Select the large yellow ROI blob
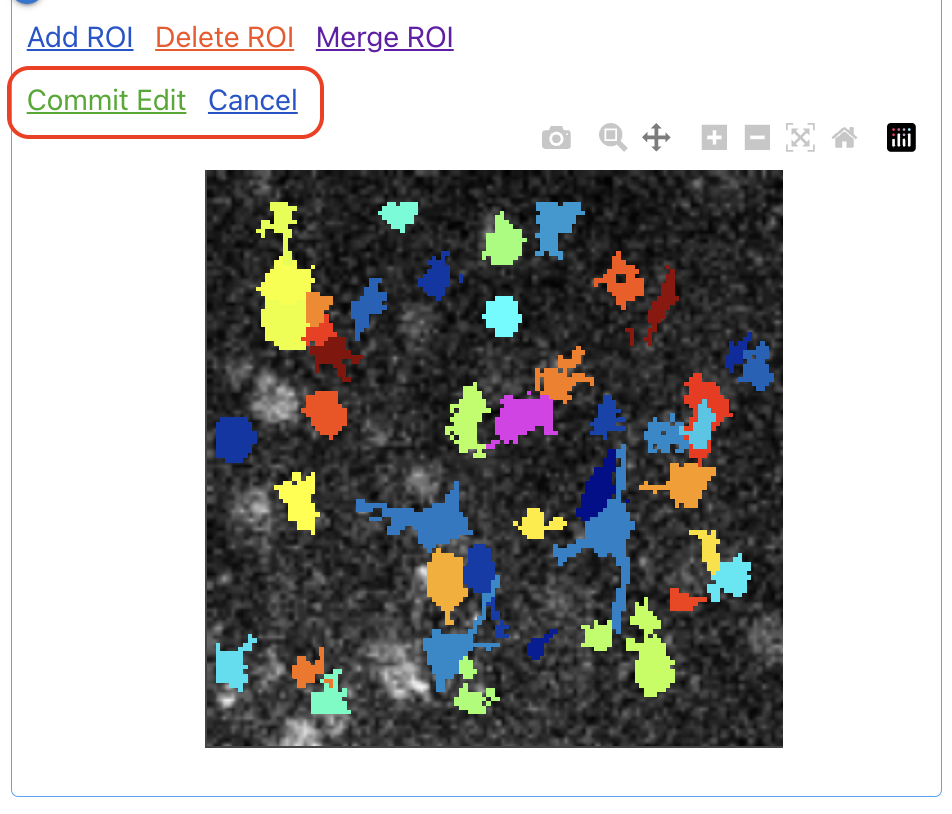This screenshot has height=814, width=952. [284, 304]
